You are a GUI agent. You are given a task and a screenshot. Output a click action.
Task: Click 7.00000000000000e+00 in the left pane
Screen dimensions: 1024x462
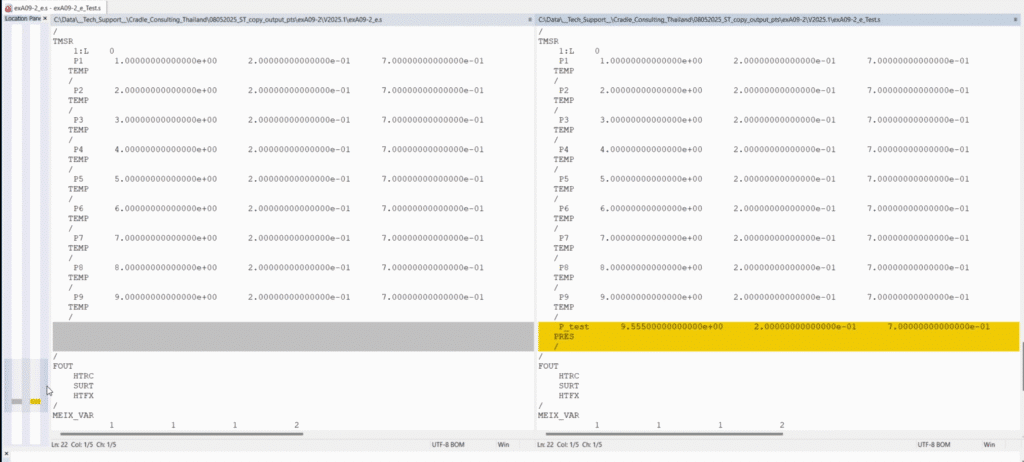[166, 238]
